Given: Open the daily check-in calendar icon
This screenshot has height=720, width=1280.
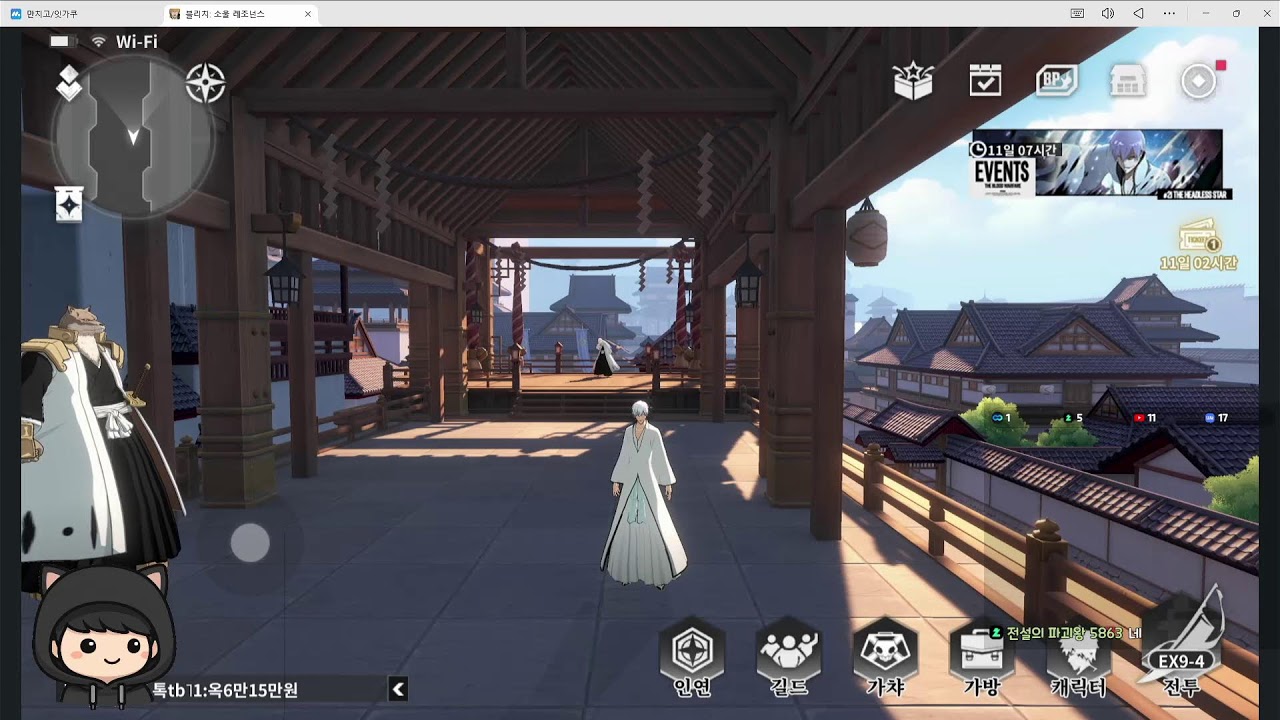Looking at the screenshot, I should click(x=985, y=81).
